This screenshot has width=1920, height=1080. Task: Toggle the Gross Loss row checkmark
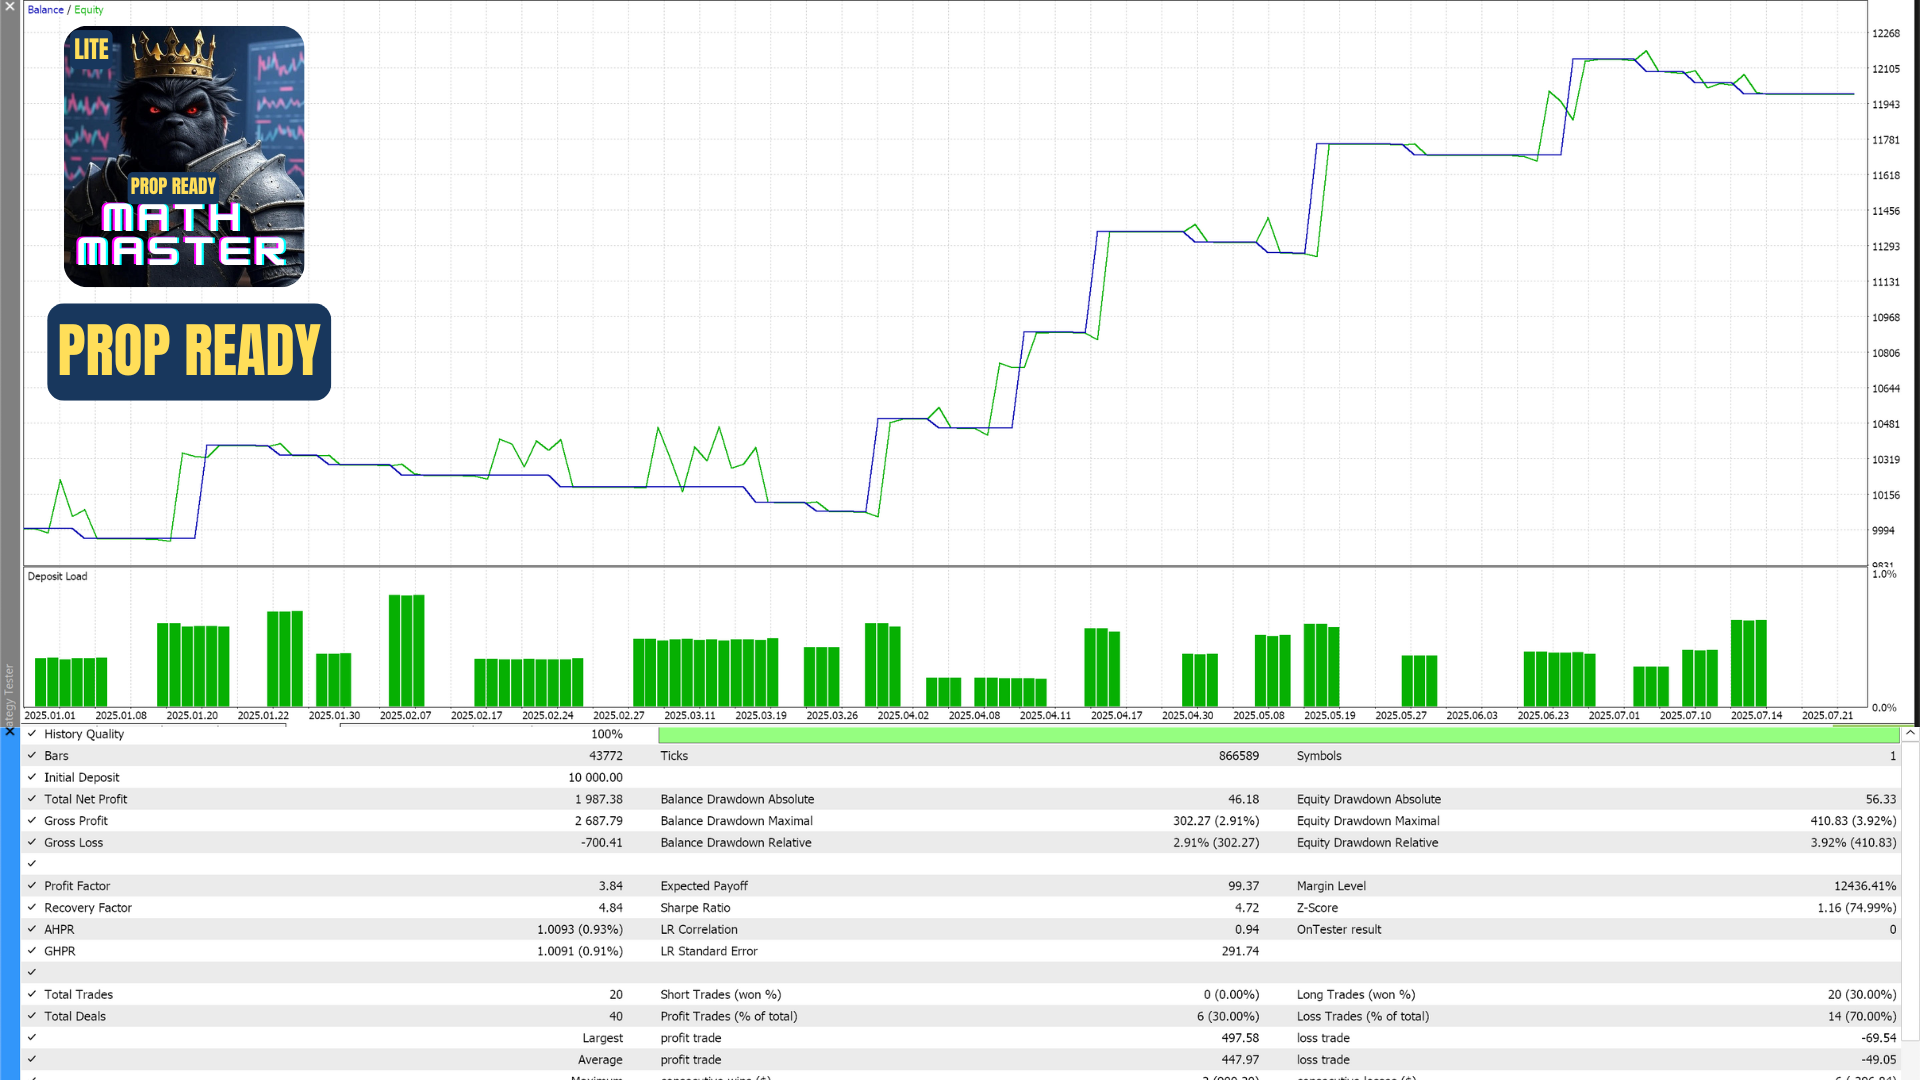(x=32, y=843)
